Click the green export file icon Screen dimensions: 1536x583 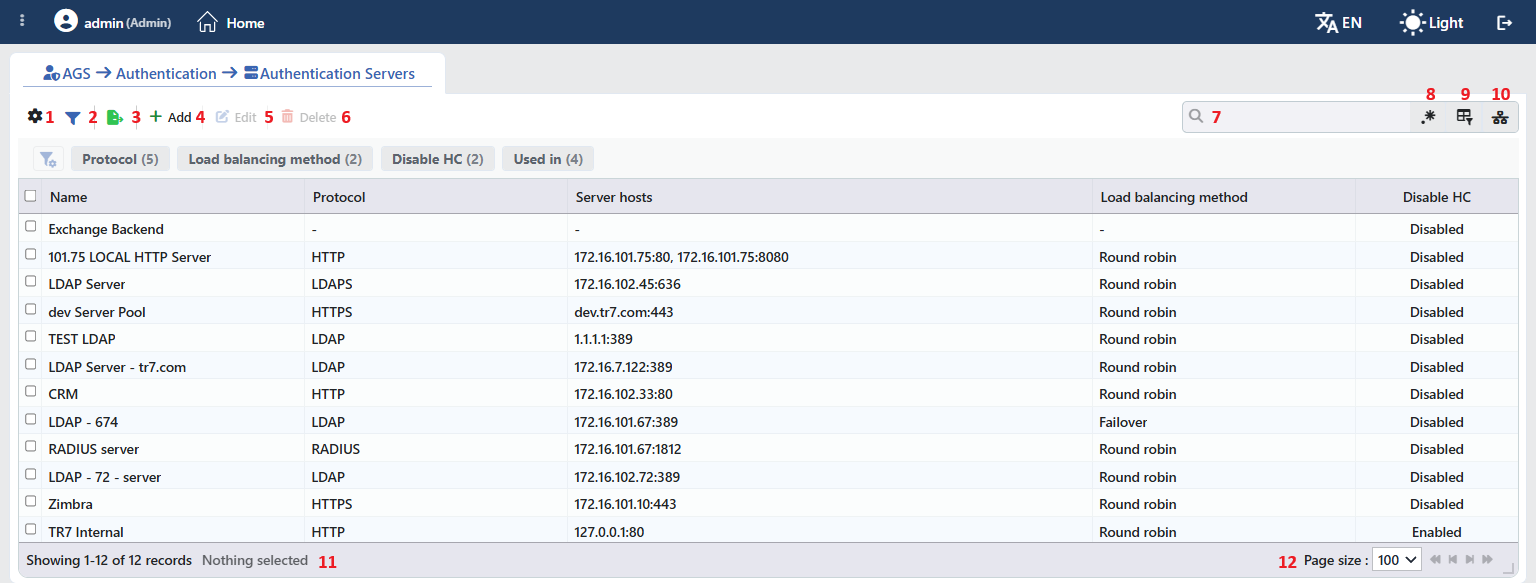(x=115, y=117)
